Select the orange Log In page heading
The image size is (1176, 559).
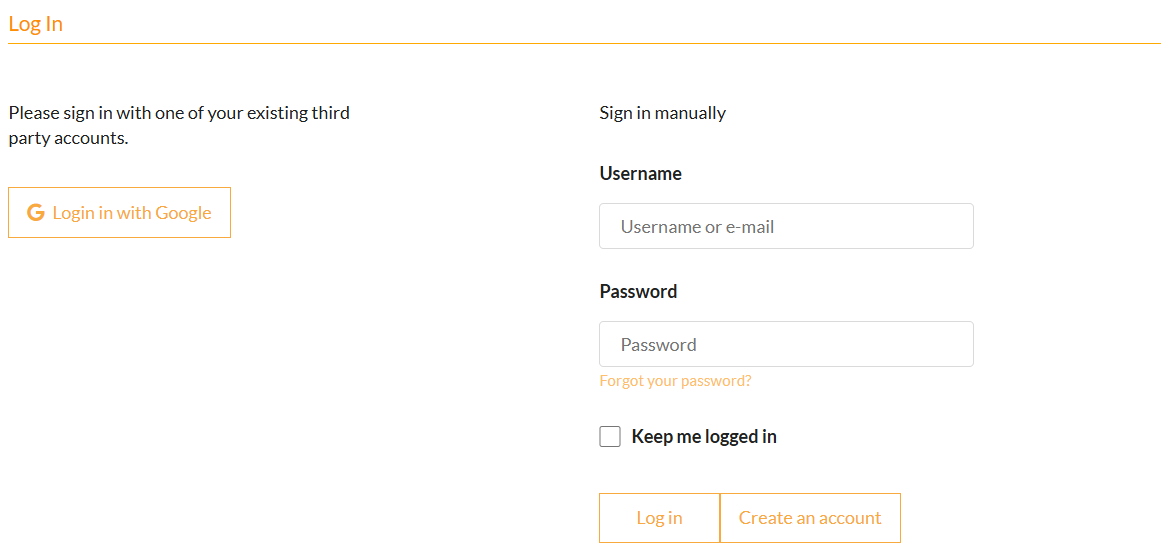pos(35,24)
